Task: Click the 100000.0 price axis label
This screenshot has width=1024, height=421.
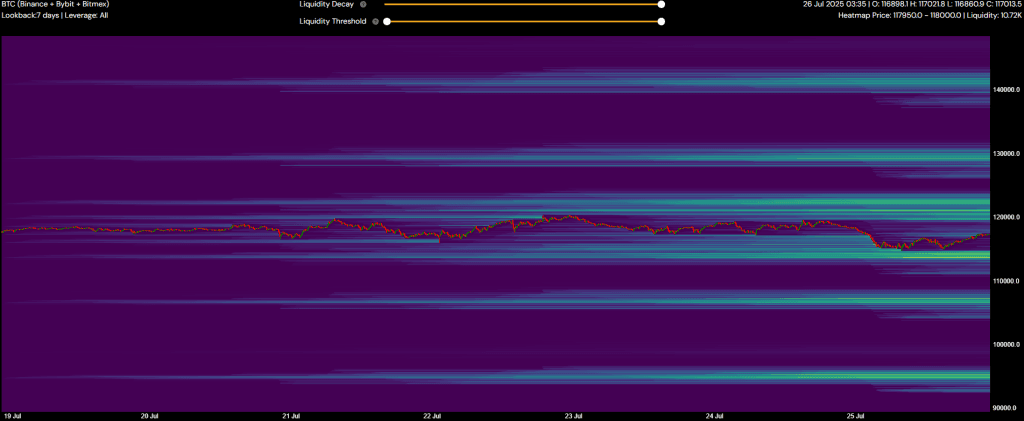Action: tap(1006, 345)
